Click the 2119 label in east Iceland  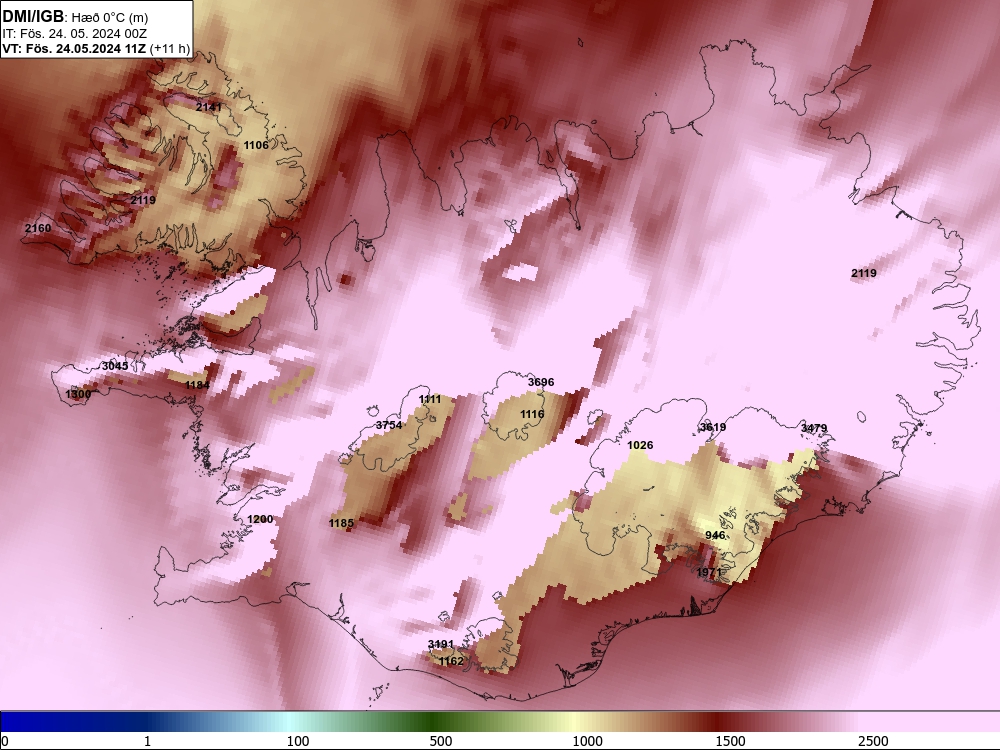pyautogui.click(x=864, y=274)
